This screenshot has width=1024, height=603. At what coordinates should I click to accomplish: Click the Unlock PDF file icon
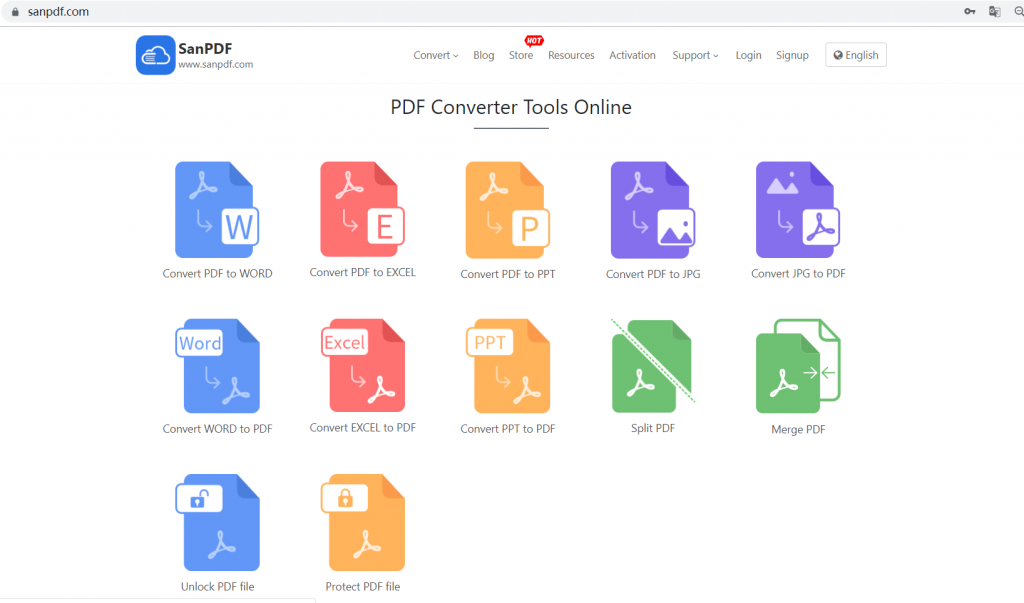(217, 522)
